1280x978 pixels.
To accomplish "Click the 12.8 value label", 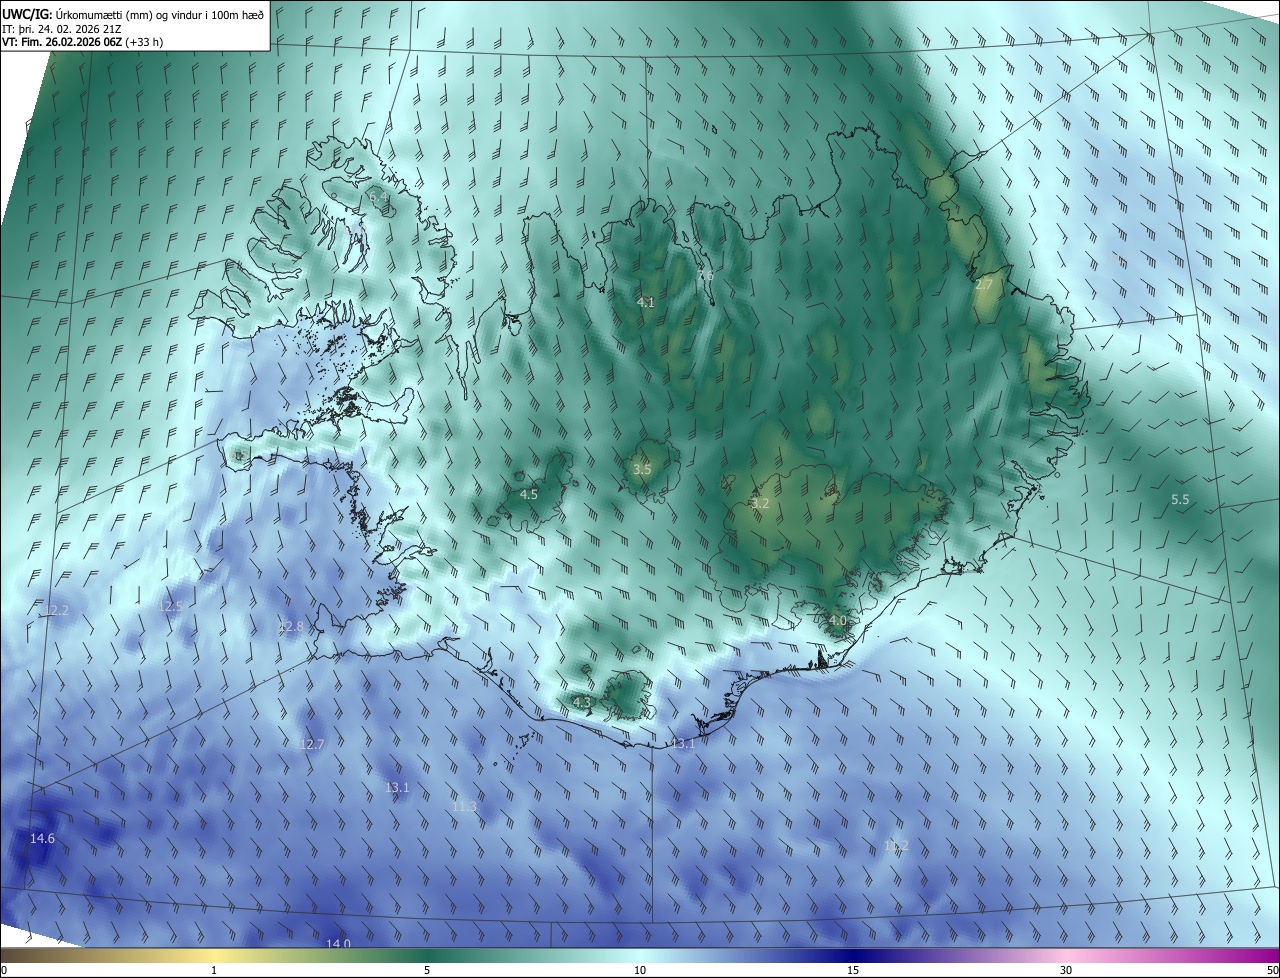I will coord(290,627).
